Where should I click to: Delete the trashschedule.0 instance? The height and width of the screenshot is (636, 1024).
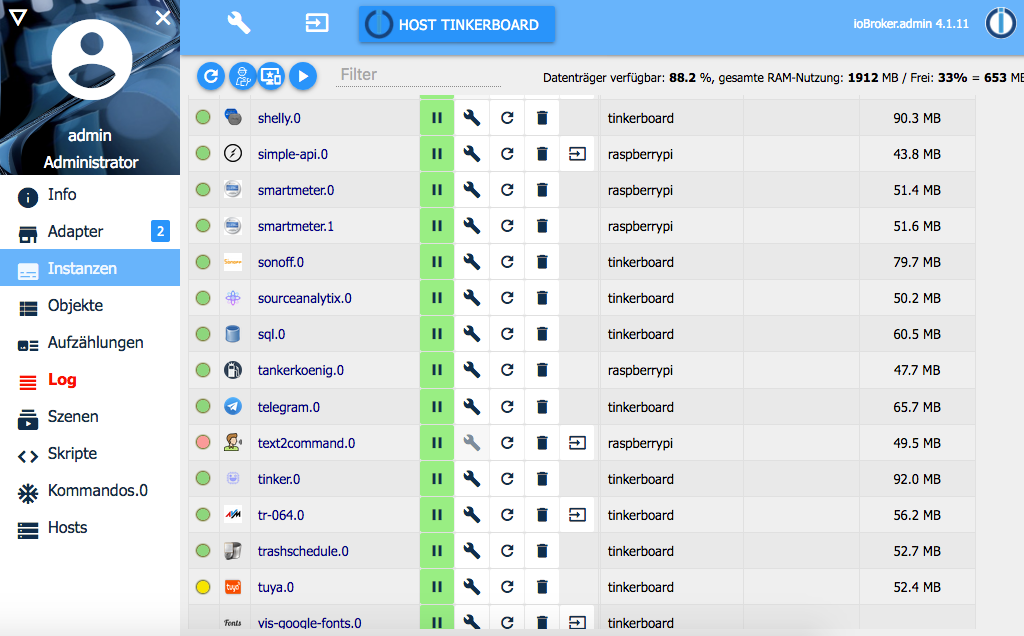(542, 551)
